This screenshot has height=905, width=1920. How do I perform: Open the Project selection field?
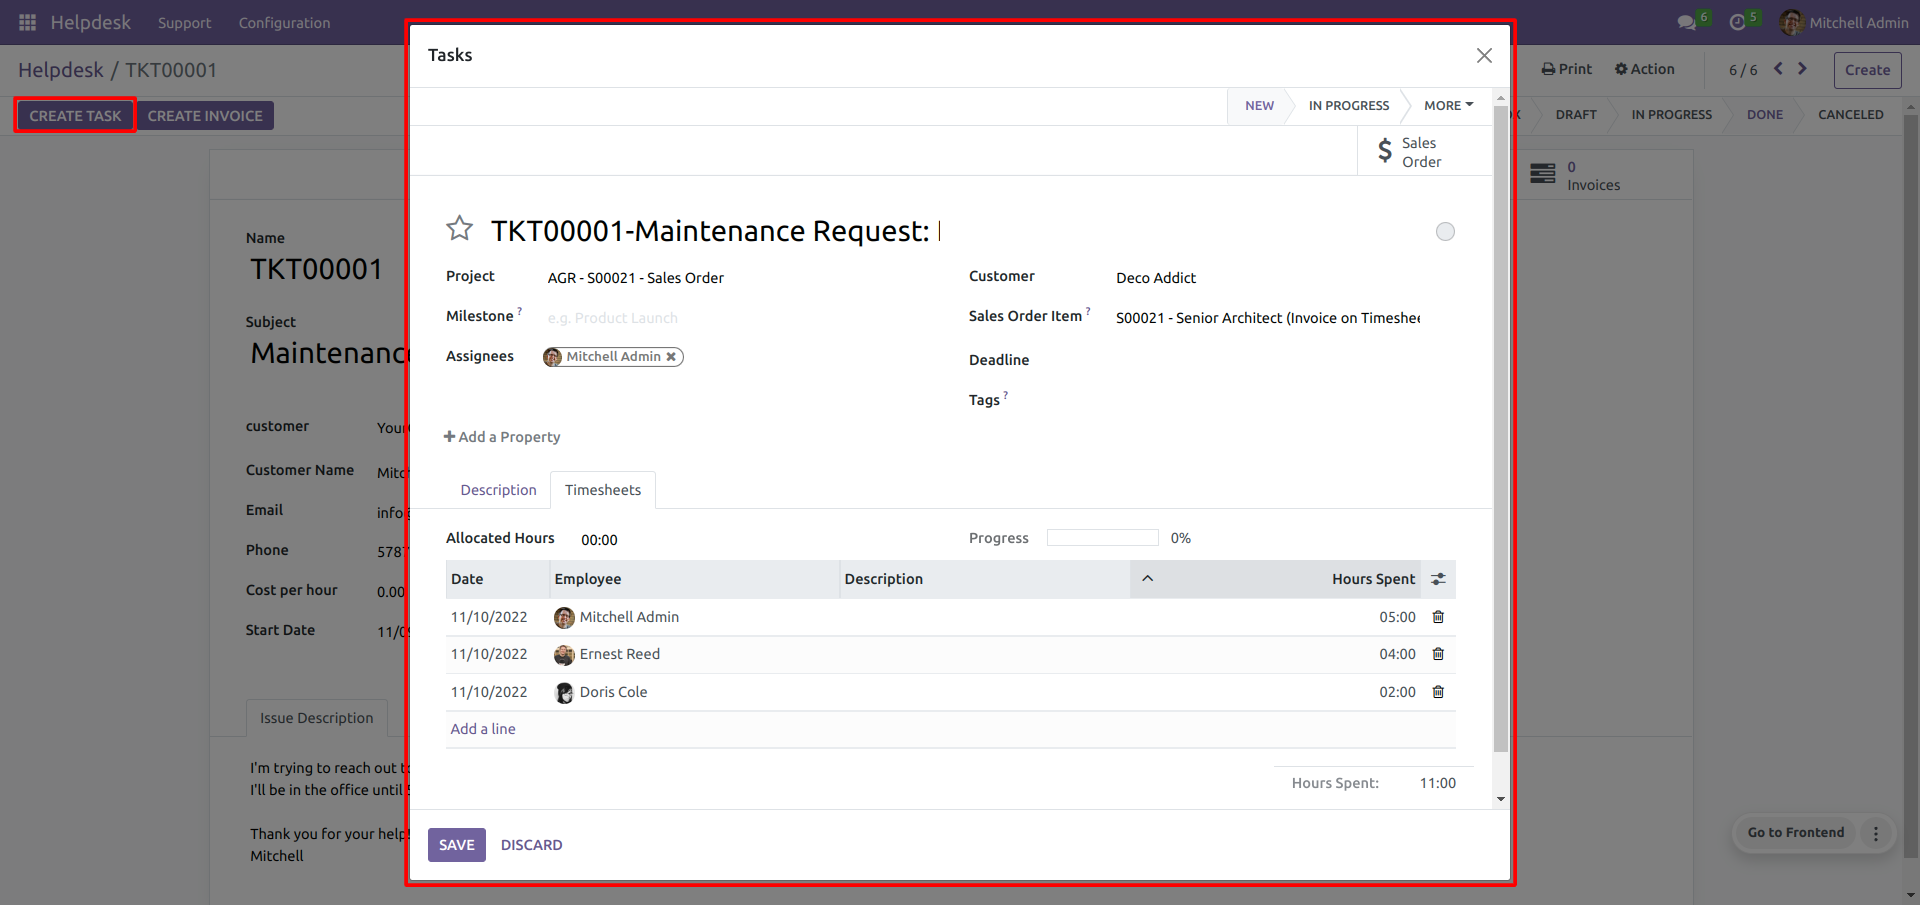point(740,278)
